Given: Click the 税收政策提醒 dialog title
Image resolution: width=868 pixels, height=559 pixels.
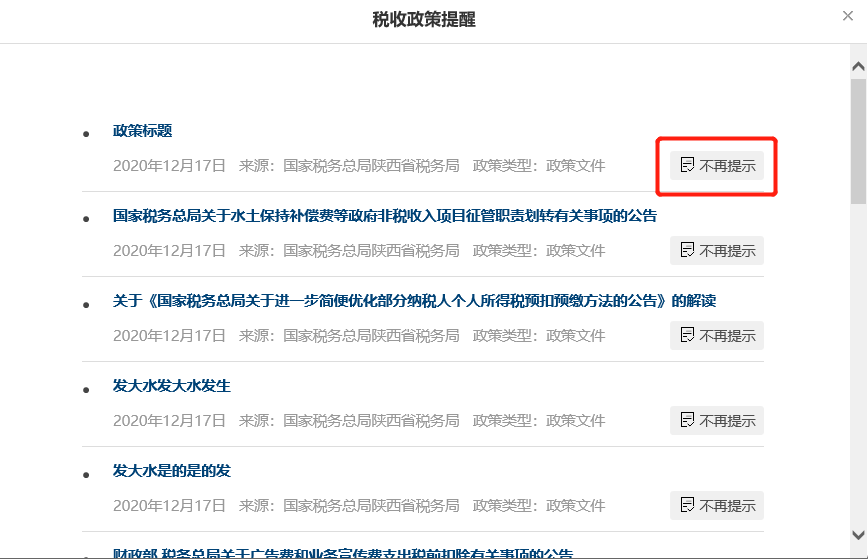Looking at the screenshot, I should click(x=424, y=19).
